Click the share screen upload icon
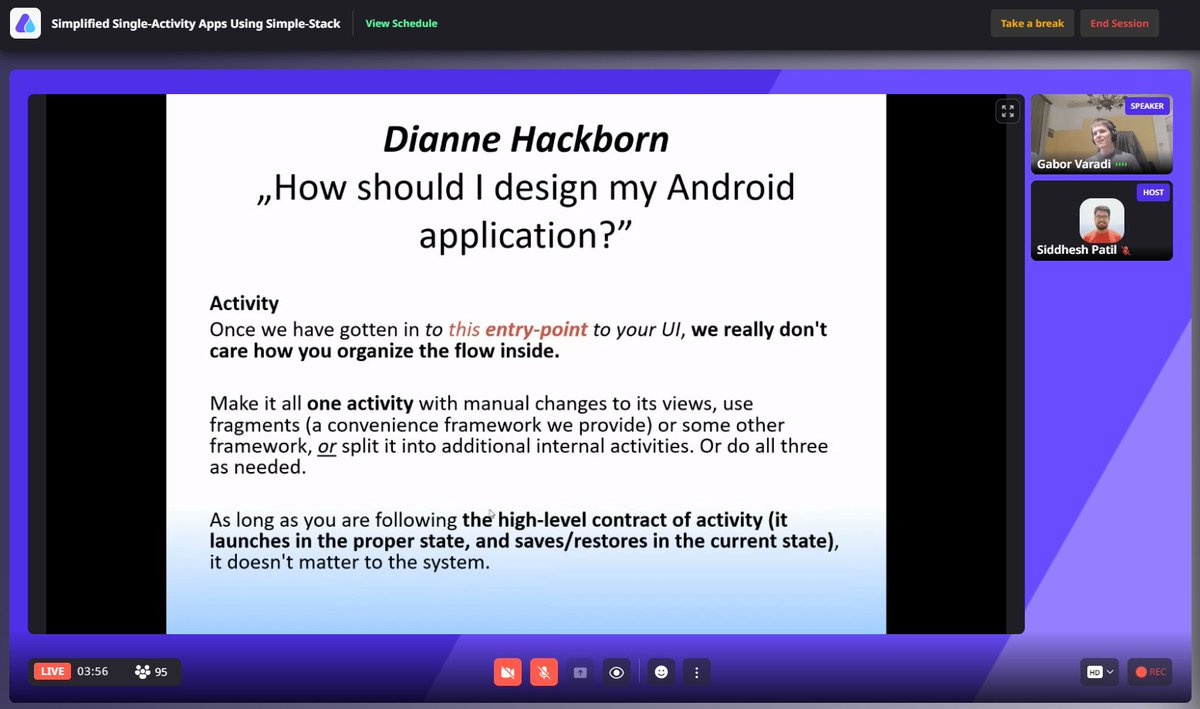Image resolution: width=1200 pixels, height=709 pixels. coord(580,672)
